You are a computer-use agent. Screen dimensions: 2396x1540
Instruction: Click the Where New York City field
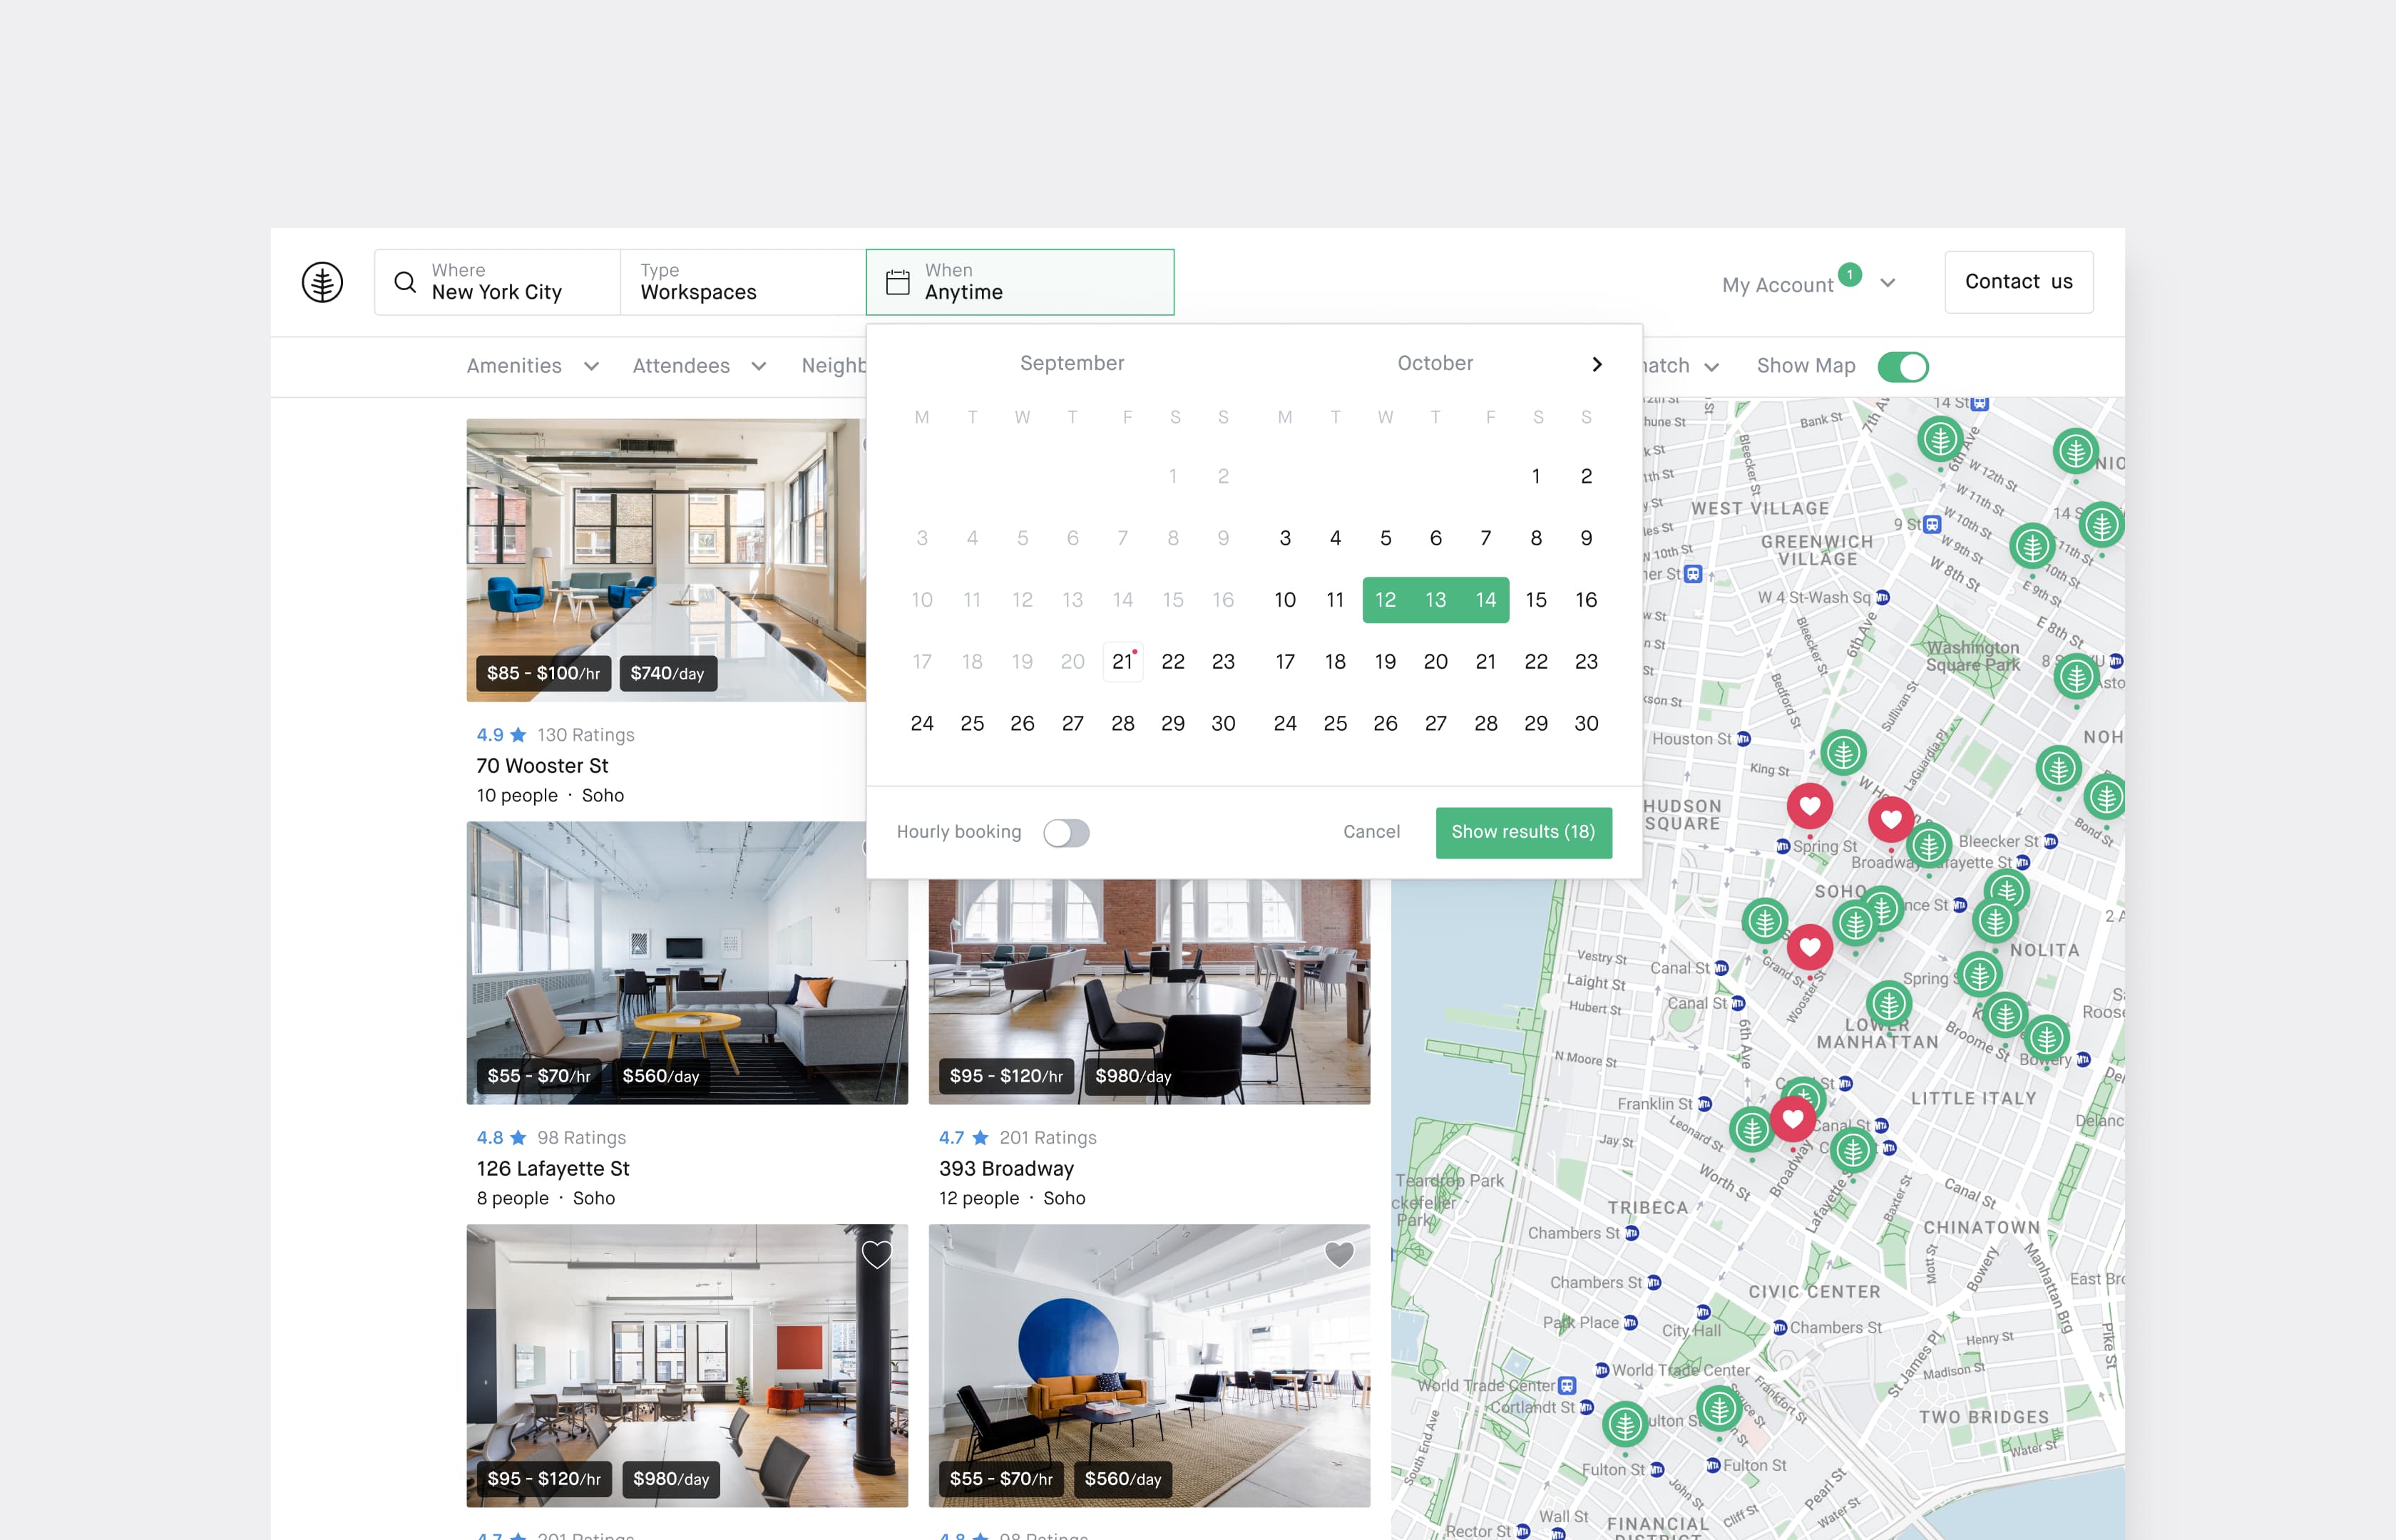pos(497,282)
